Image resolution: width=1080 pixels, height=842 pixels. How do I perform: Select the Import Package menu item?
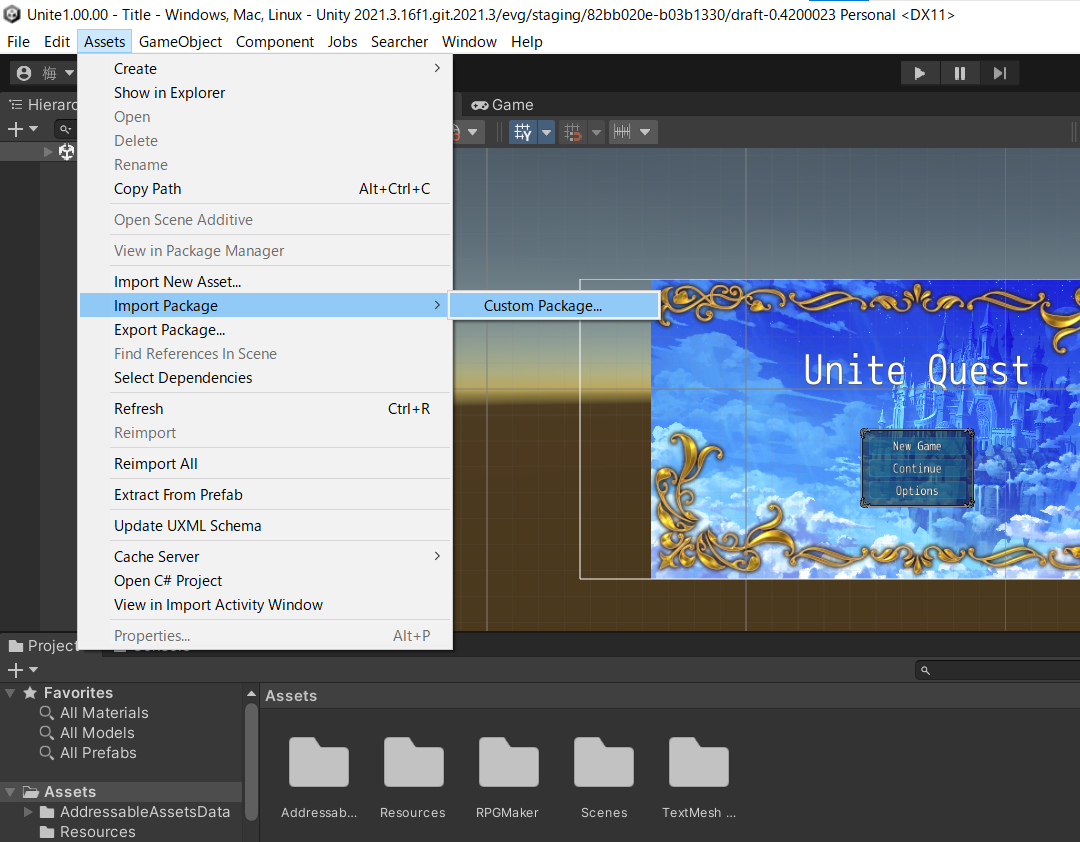point(265,305)
